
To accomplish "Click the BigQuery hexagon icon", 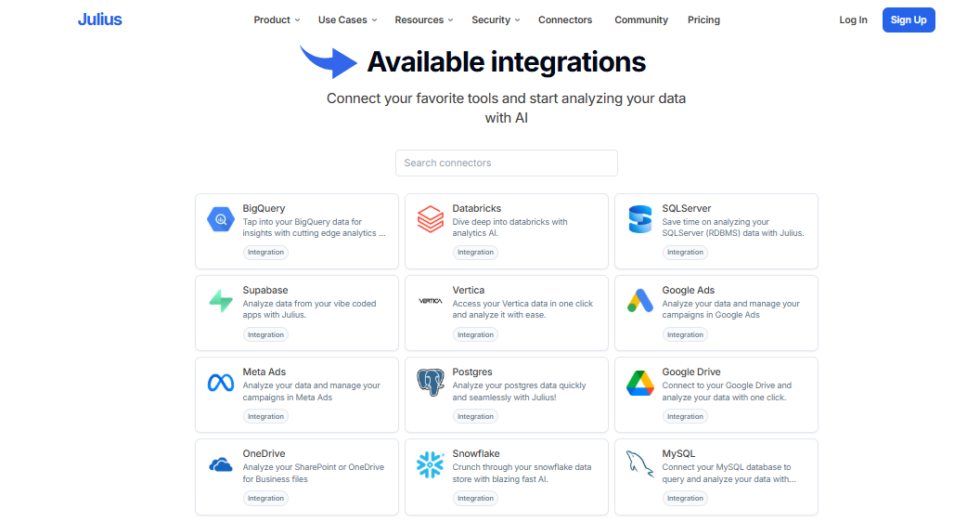I will [x=220, y=219].
